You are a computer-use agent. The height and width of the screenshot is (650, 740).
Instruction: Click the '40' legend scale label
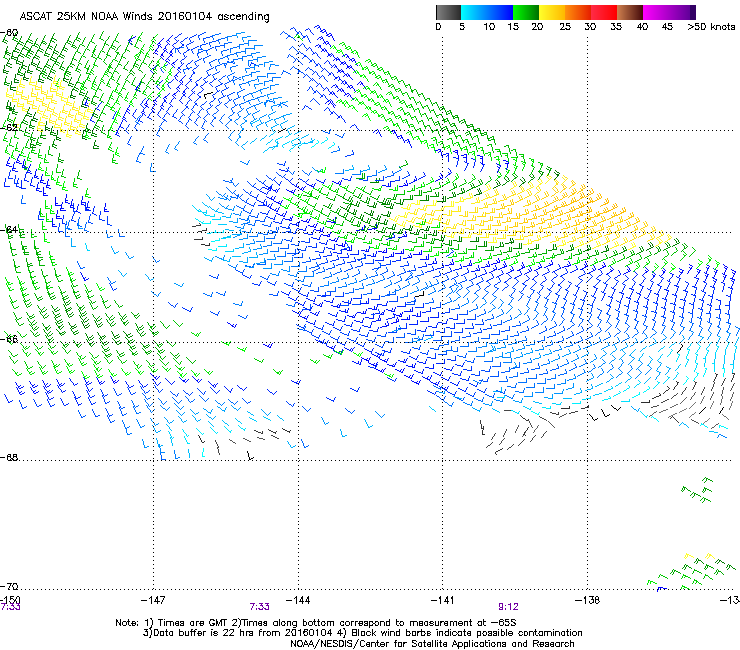point(642,27)
